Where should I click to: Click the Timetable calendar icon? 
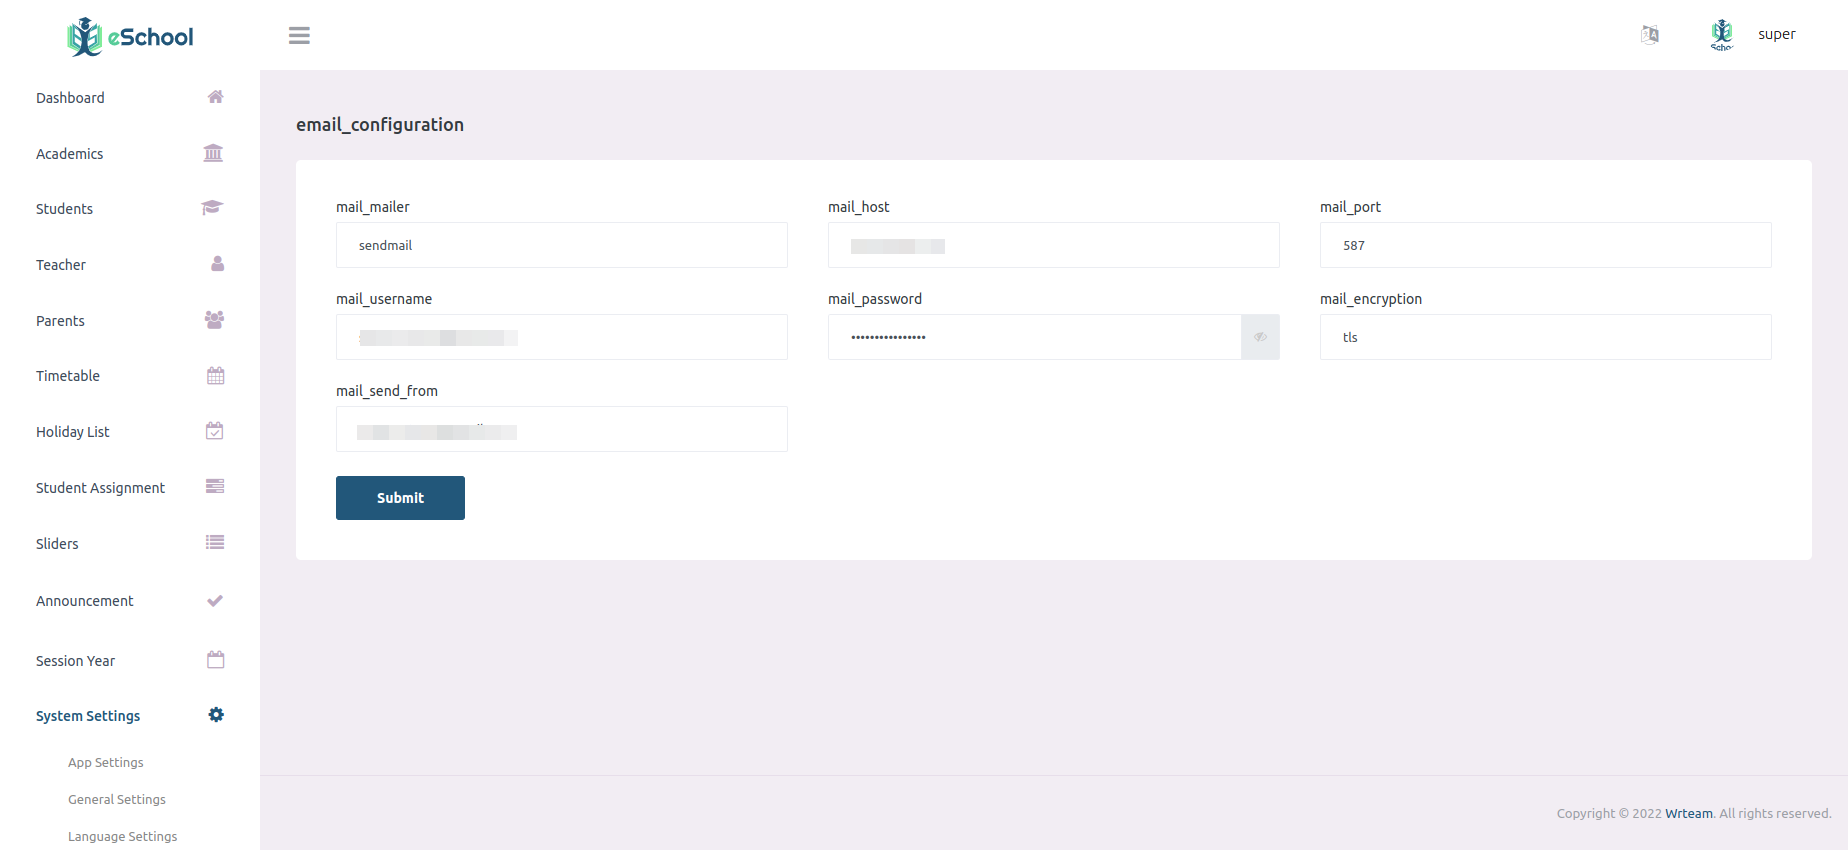point(215,376)
